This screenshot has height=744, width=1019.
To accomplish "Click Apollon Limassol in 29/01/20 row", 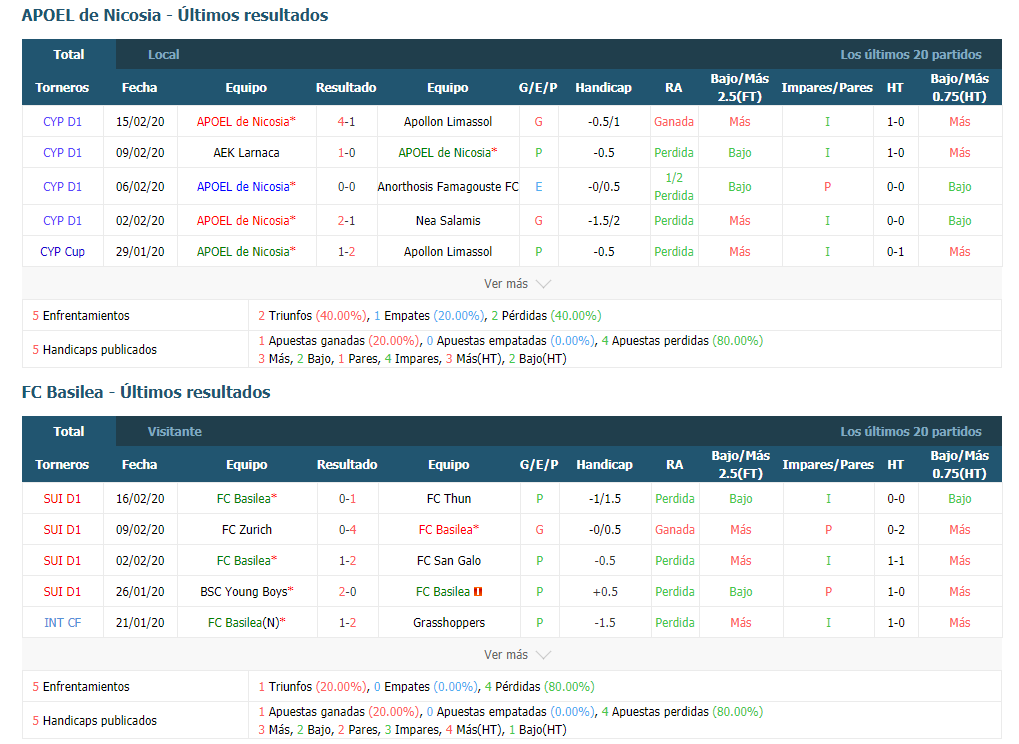I will click(448, 251).
